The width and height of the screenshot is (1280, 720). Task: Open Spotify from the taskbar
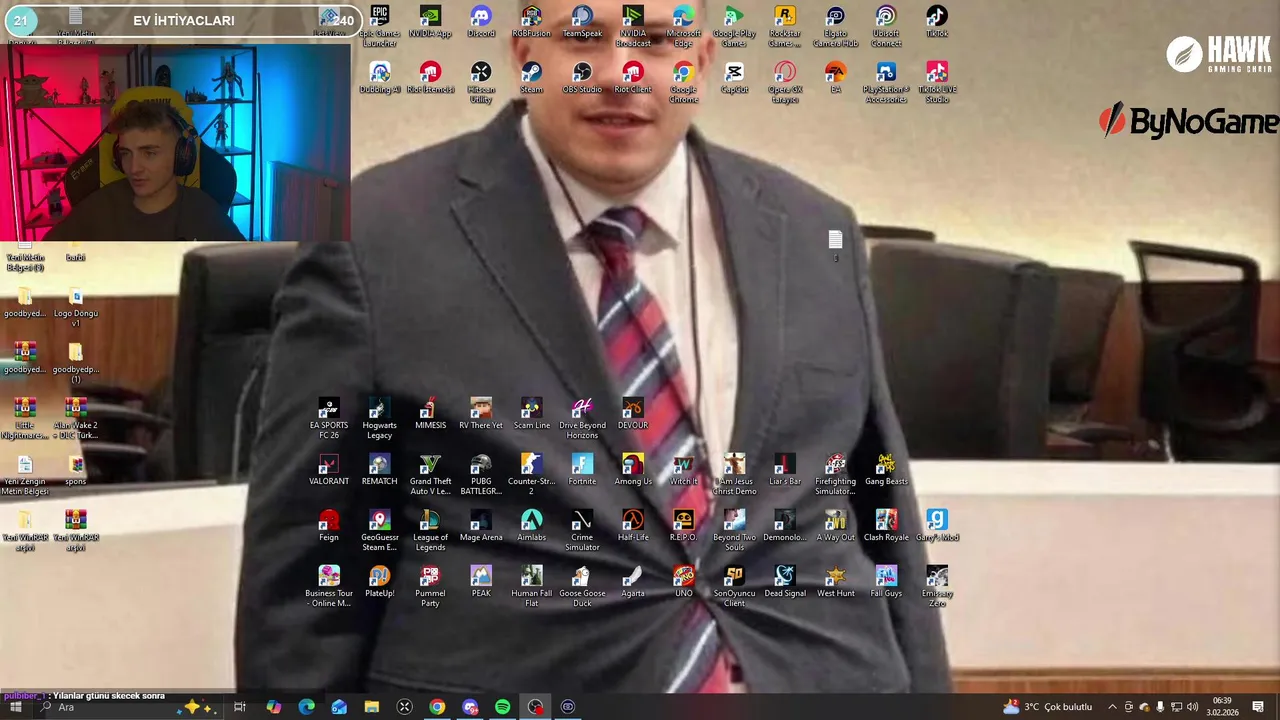click(x=503, y=707)
